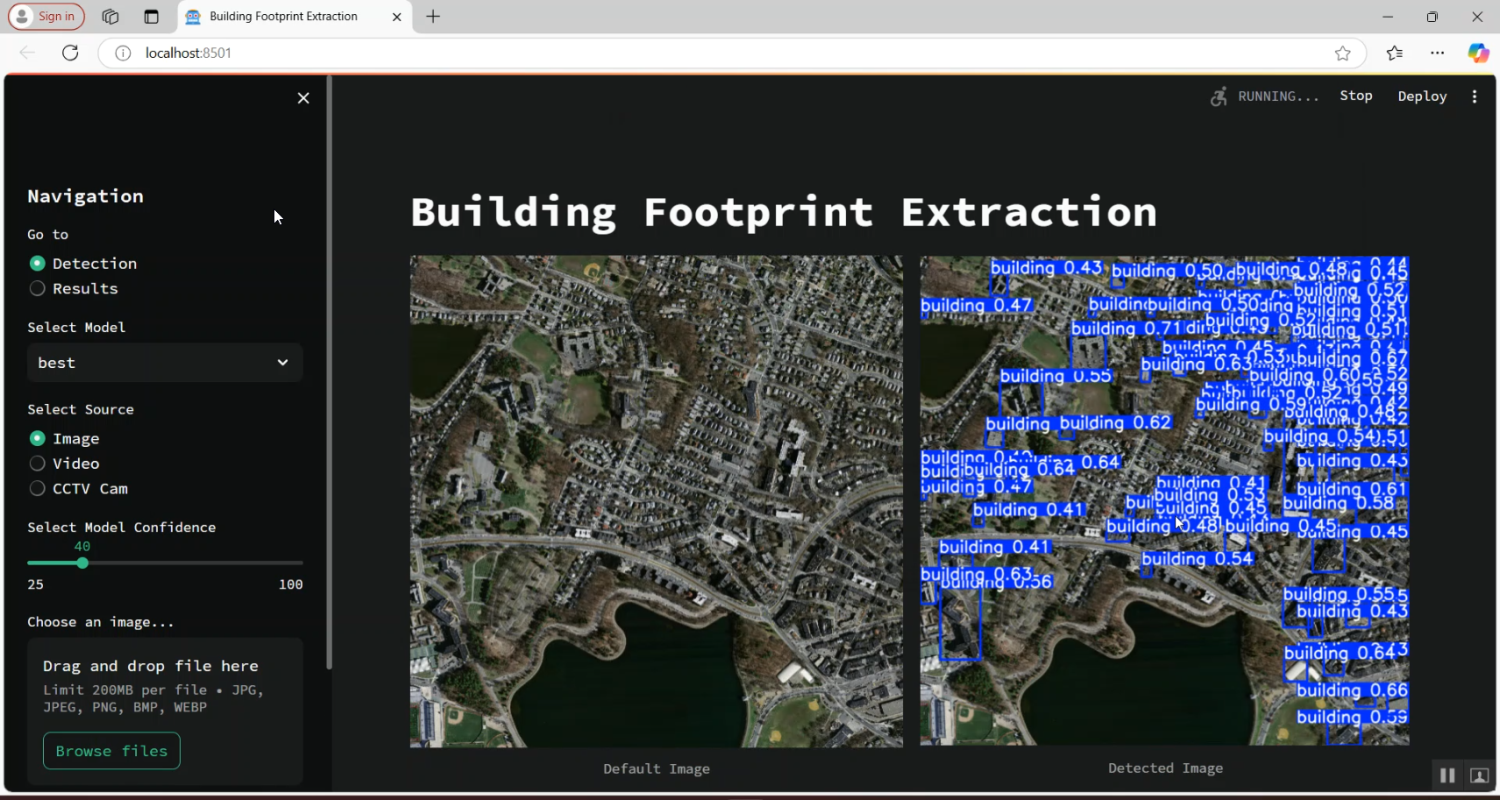
Task: Switch to the Building Footprint Extraction tab
Action: coord(283,16)
